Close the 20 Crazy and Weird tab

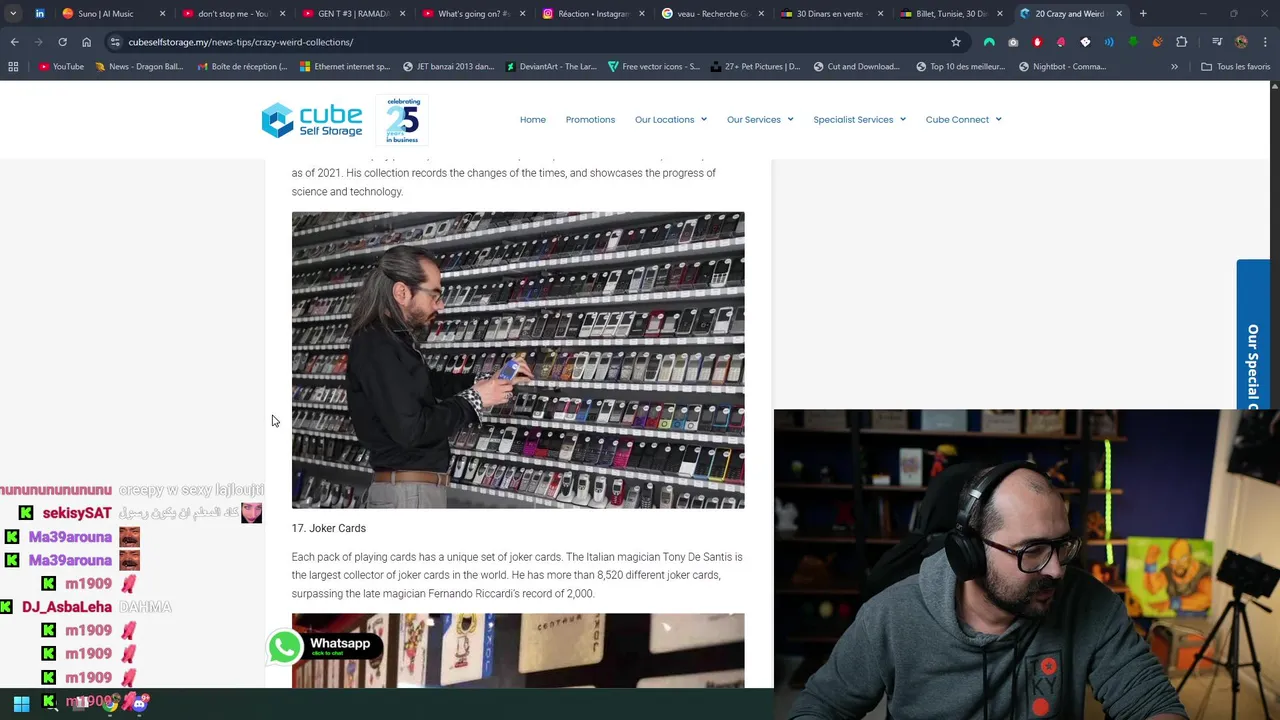click(1119, 14)
